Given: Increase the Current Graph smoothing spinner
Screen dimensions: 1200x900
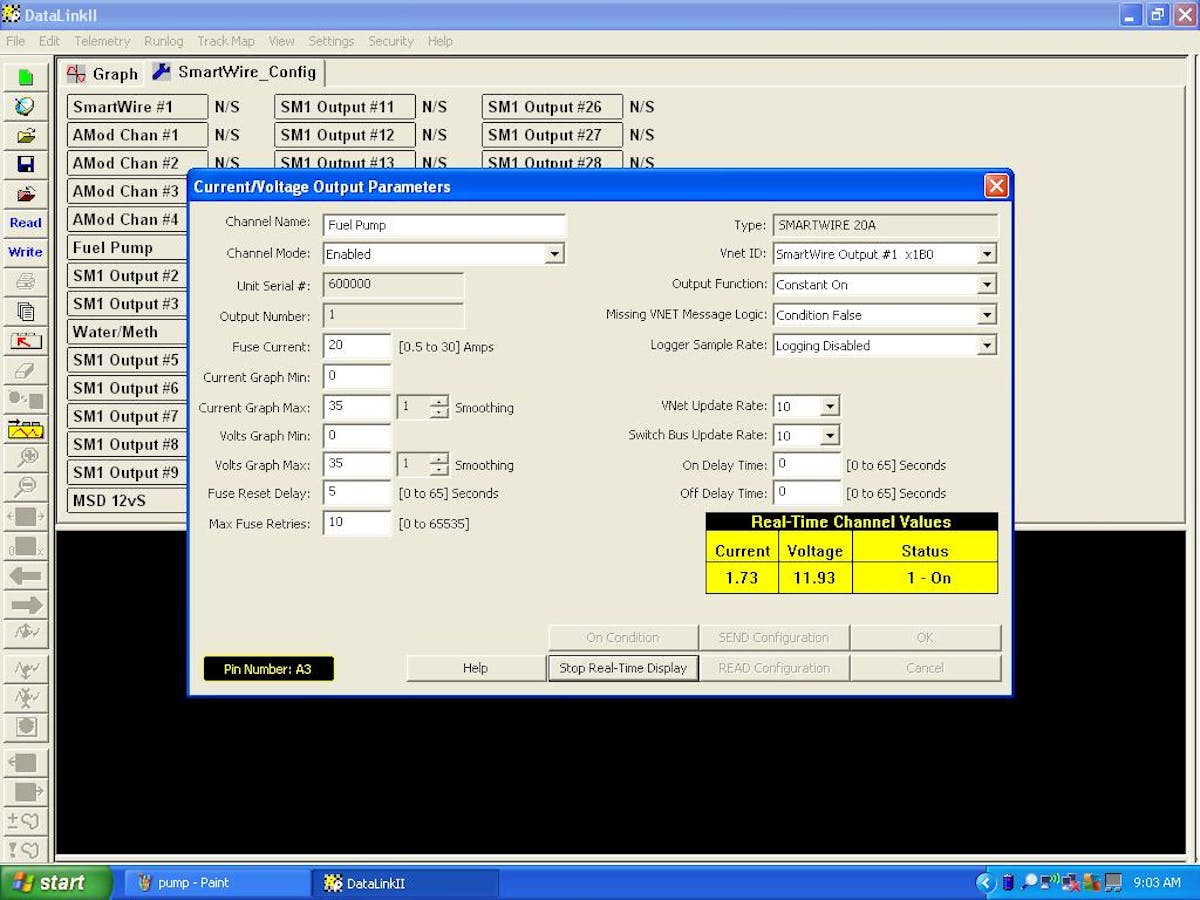Looking at the screenshot, I should click(x=439, y=402).
